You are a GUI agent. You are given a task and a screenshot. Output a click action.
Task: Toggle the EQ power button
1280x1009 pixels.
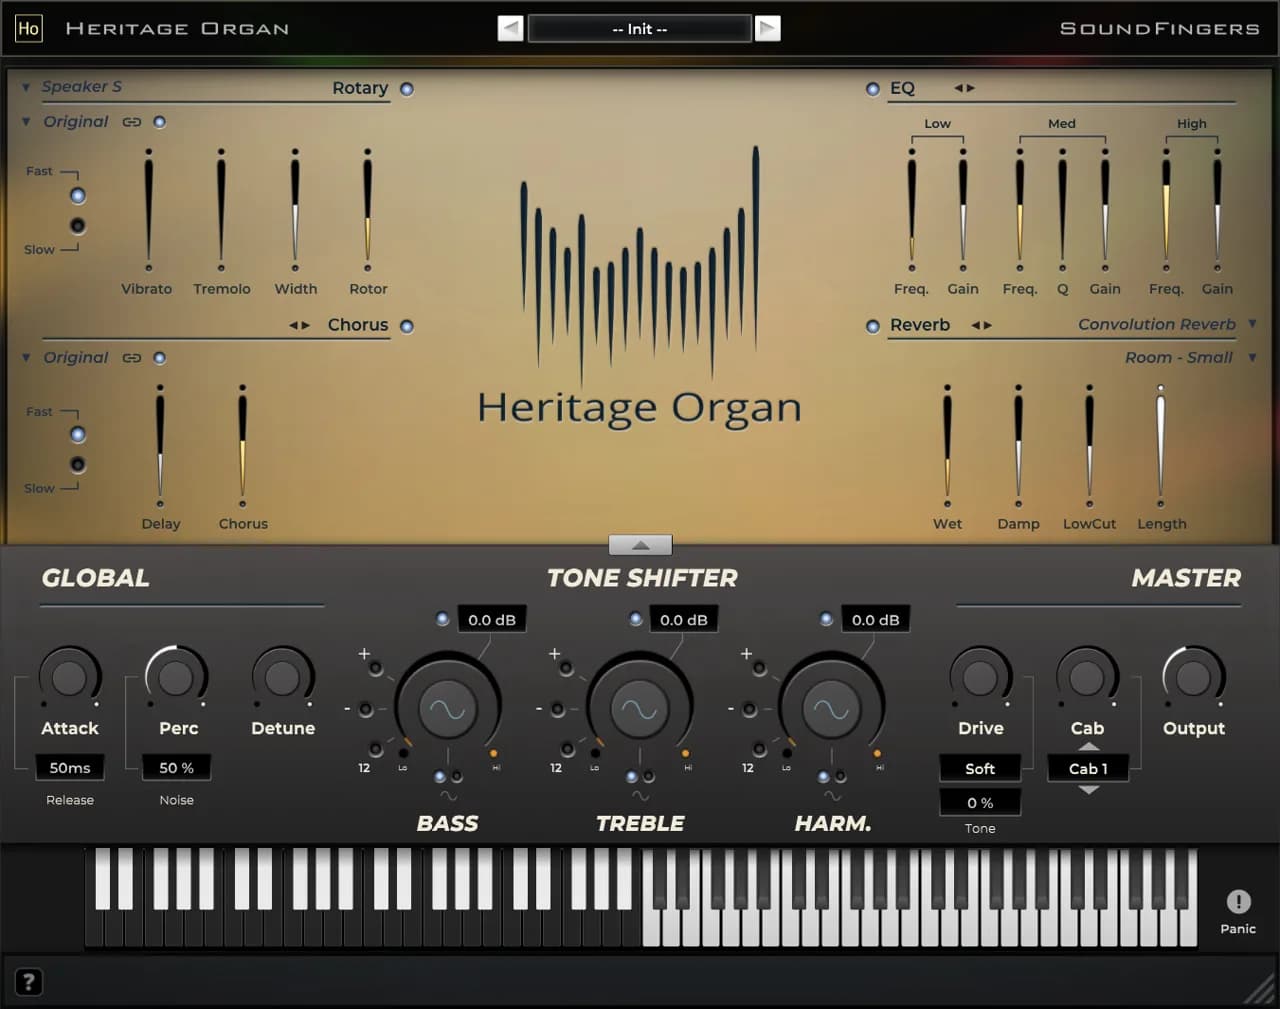tap(873, 89)
